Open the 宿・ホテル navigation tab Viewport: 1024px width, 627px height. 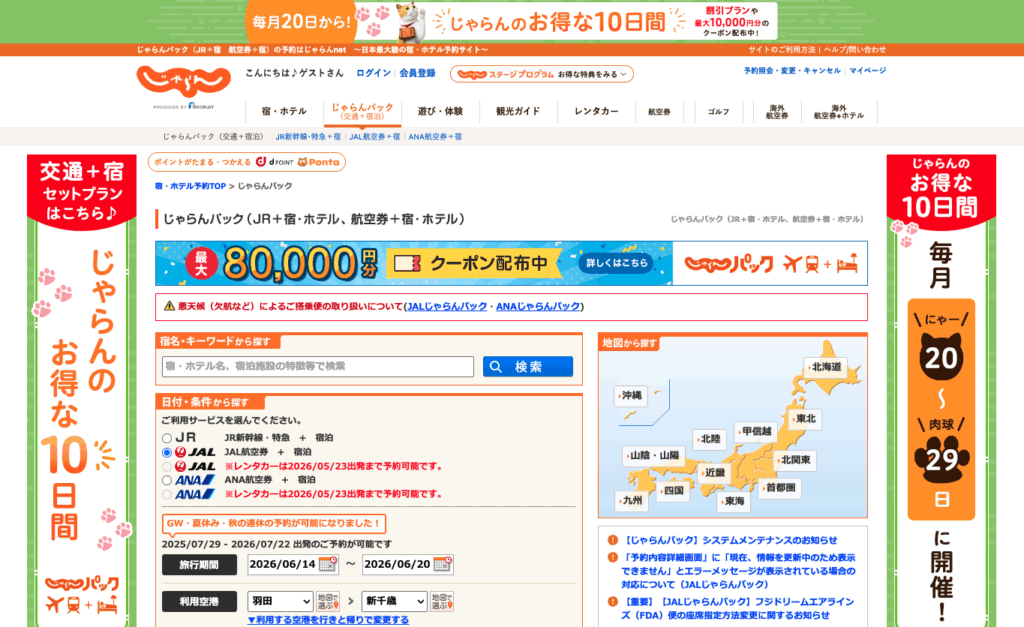coord(284,111)
